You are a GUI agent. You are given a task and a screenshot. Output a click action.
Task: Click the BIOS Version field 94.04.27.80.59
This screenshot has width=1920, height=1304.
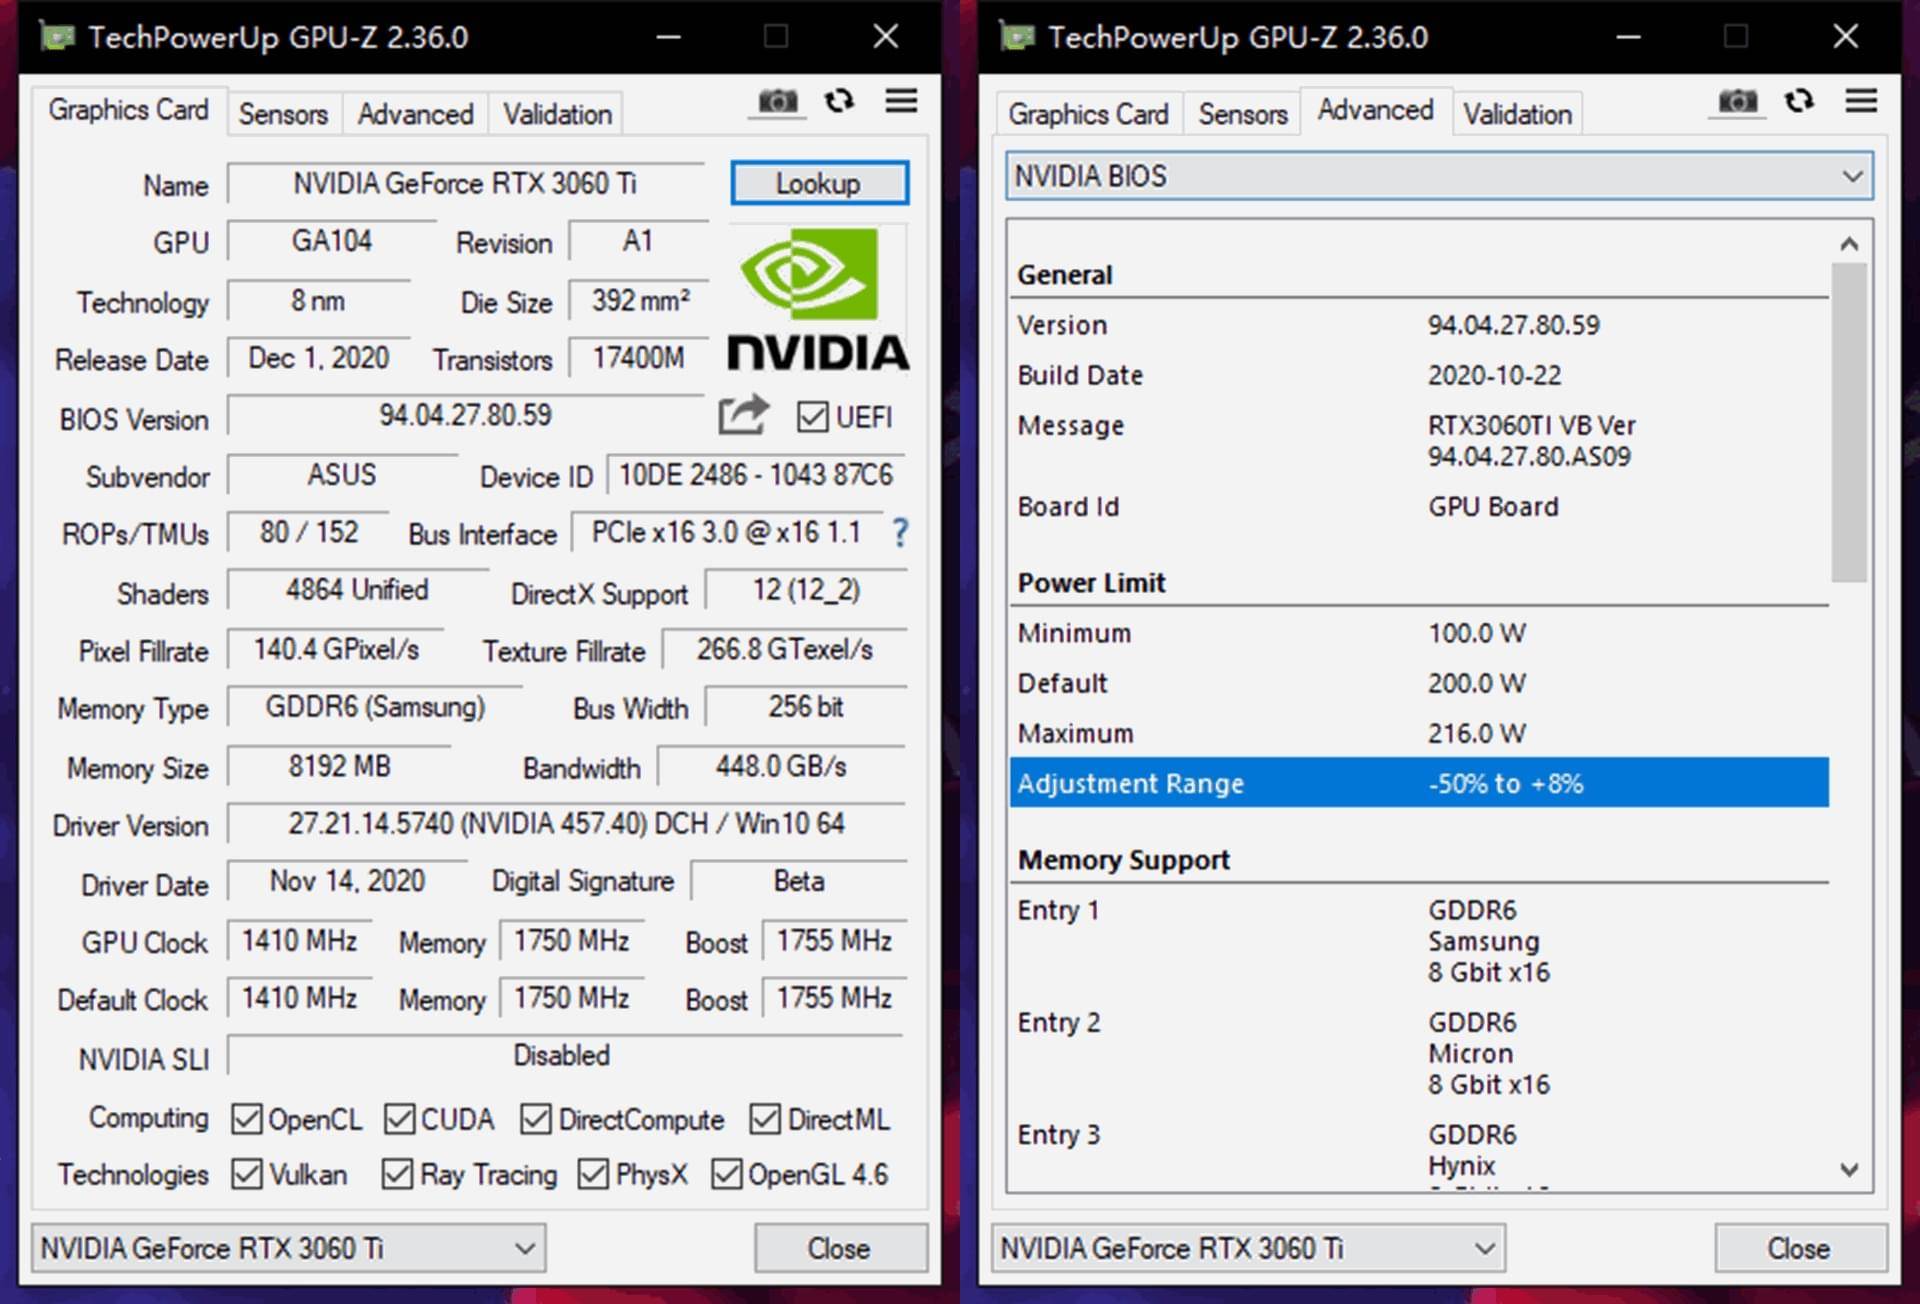(465, 415)
